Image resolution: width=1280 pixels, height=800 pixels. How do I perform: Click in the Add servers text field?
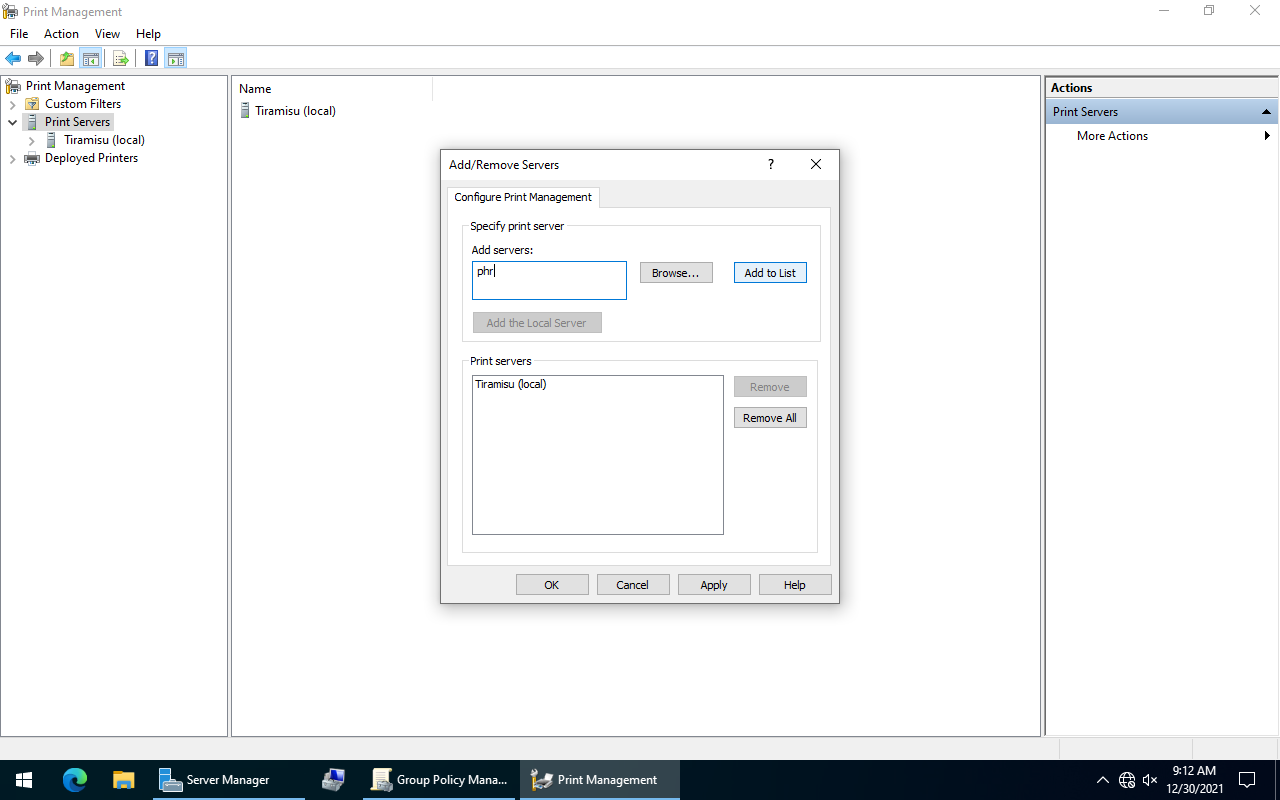pyautogui.click(x=549, y=281)
